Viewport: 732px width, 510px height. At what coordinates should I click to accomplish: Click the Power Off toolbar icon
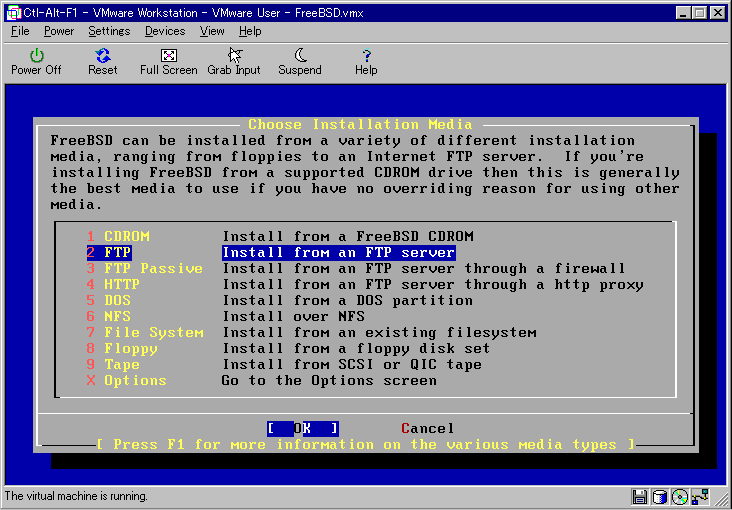point(36,56)
